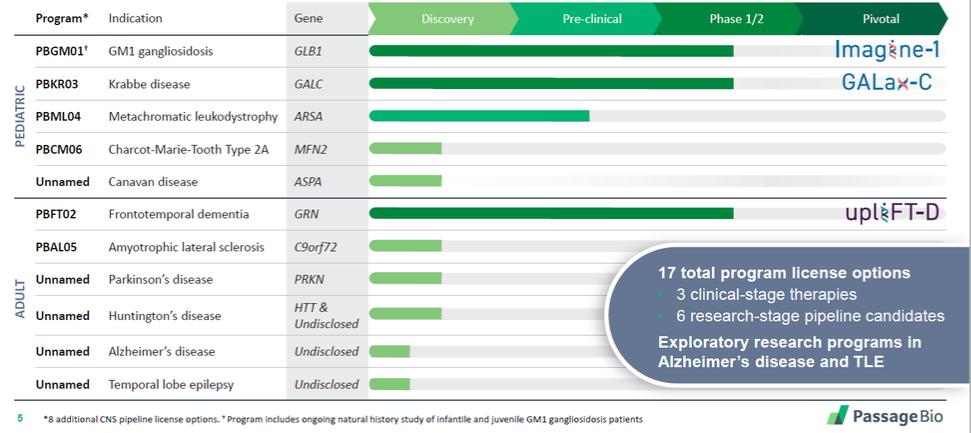
Task: Click the GRN gene cell
Action: click(306, 214)
